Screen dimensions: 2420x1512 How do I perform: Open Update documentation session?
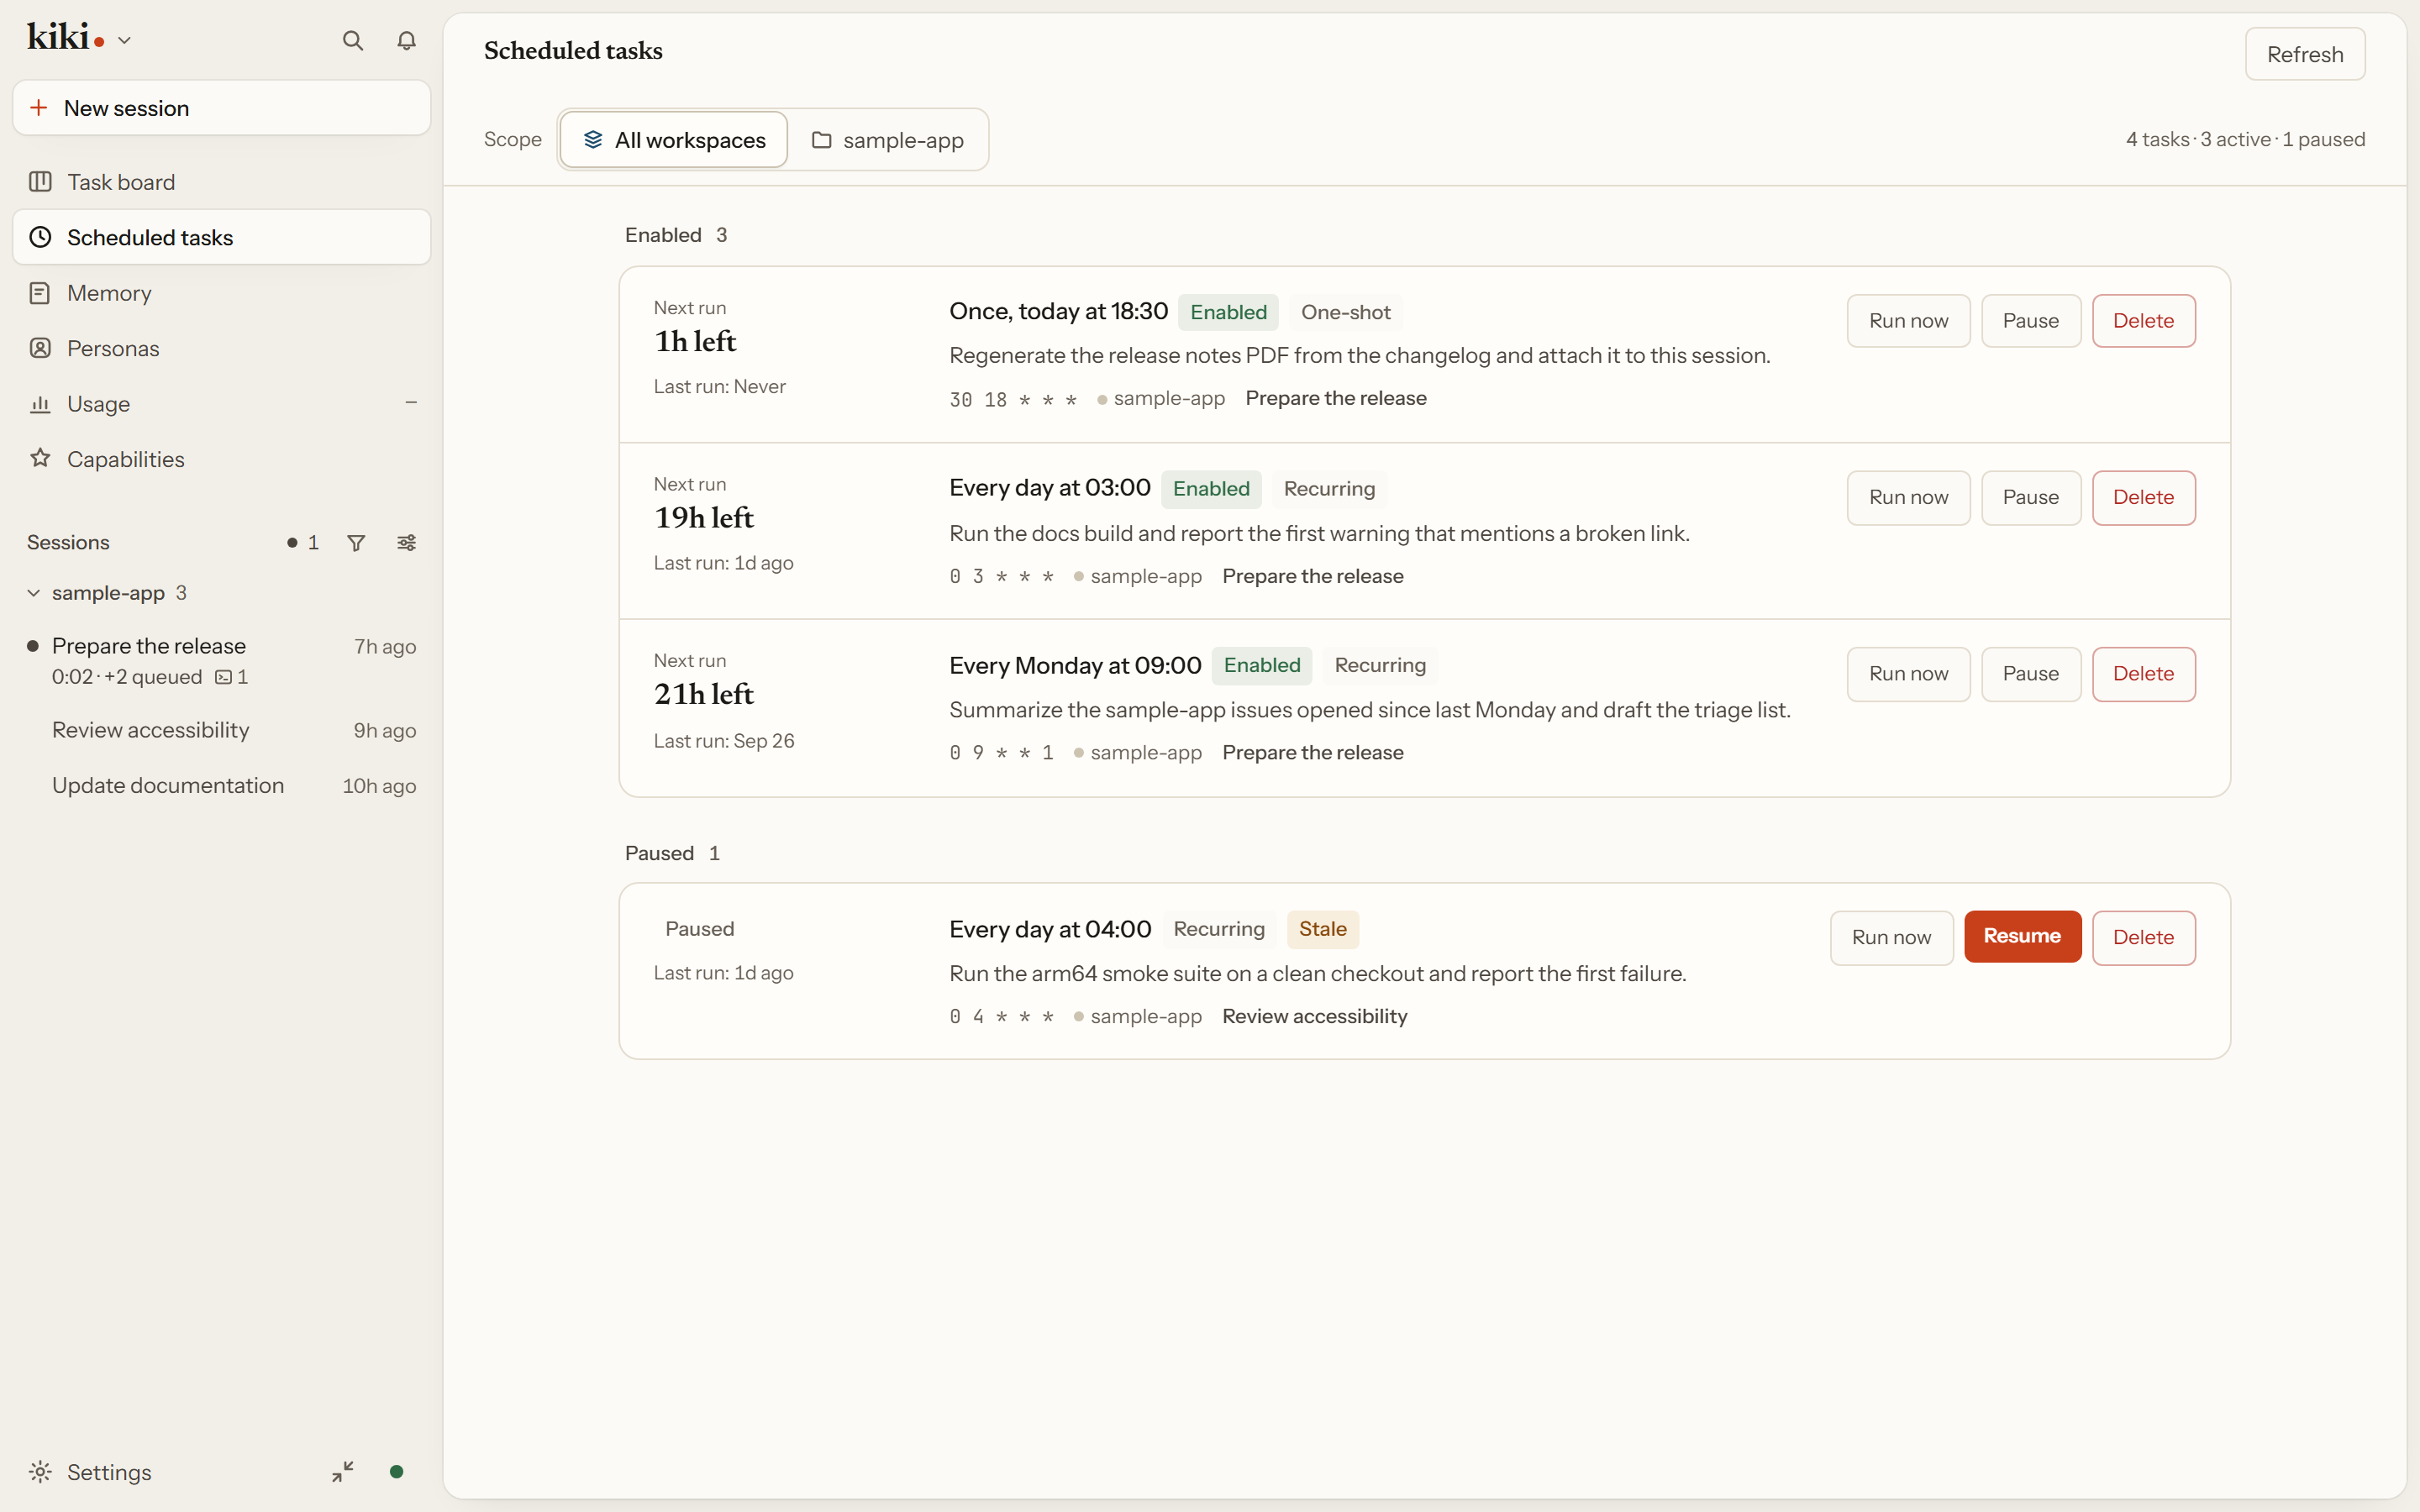click(x=221, y=786)
